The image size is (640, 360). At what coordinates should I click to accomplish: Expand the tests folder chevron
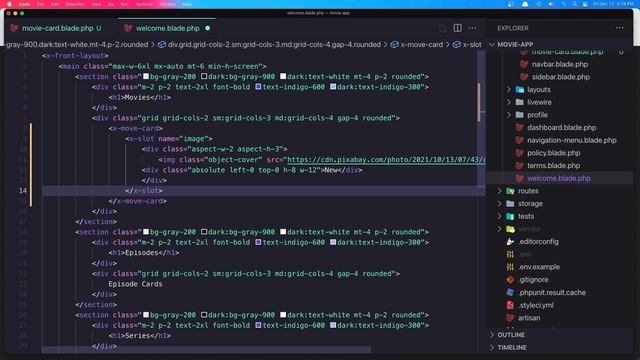[x=500, y=216]
